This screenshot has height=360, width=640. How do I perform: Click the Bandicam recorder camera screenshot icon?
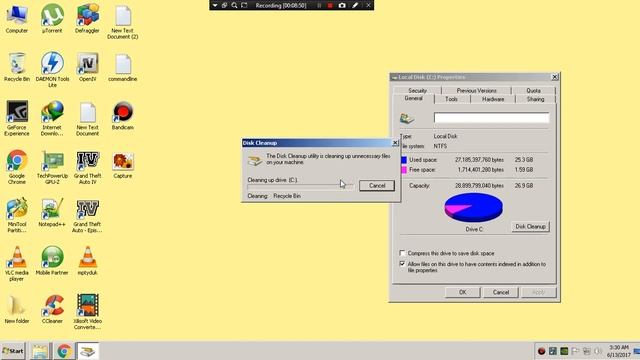tap(342, 5)
